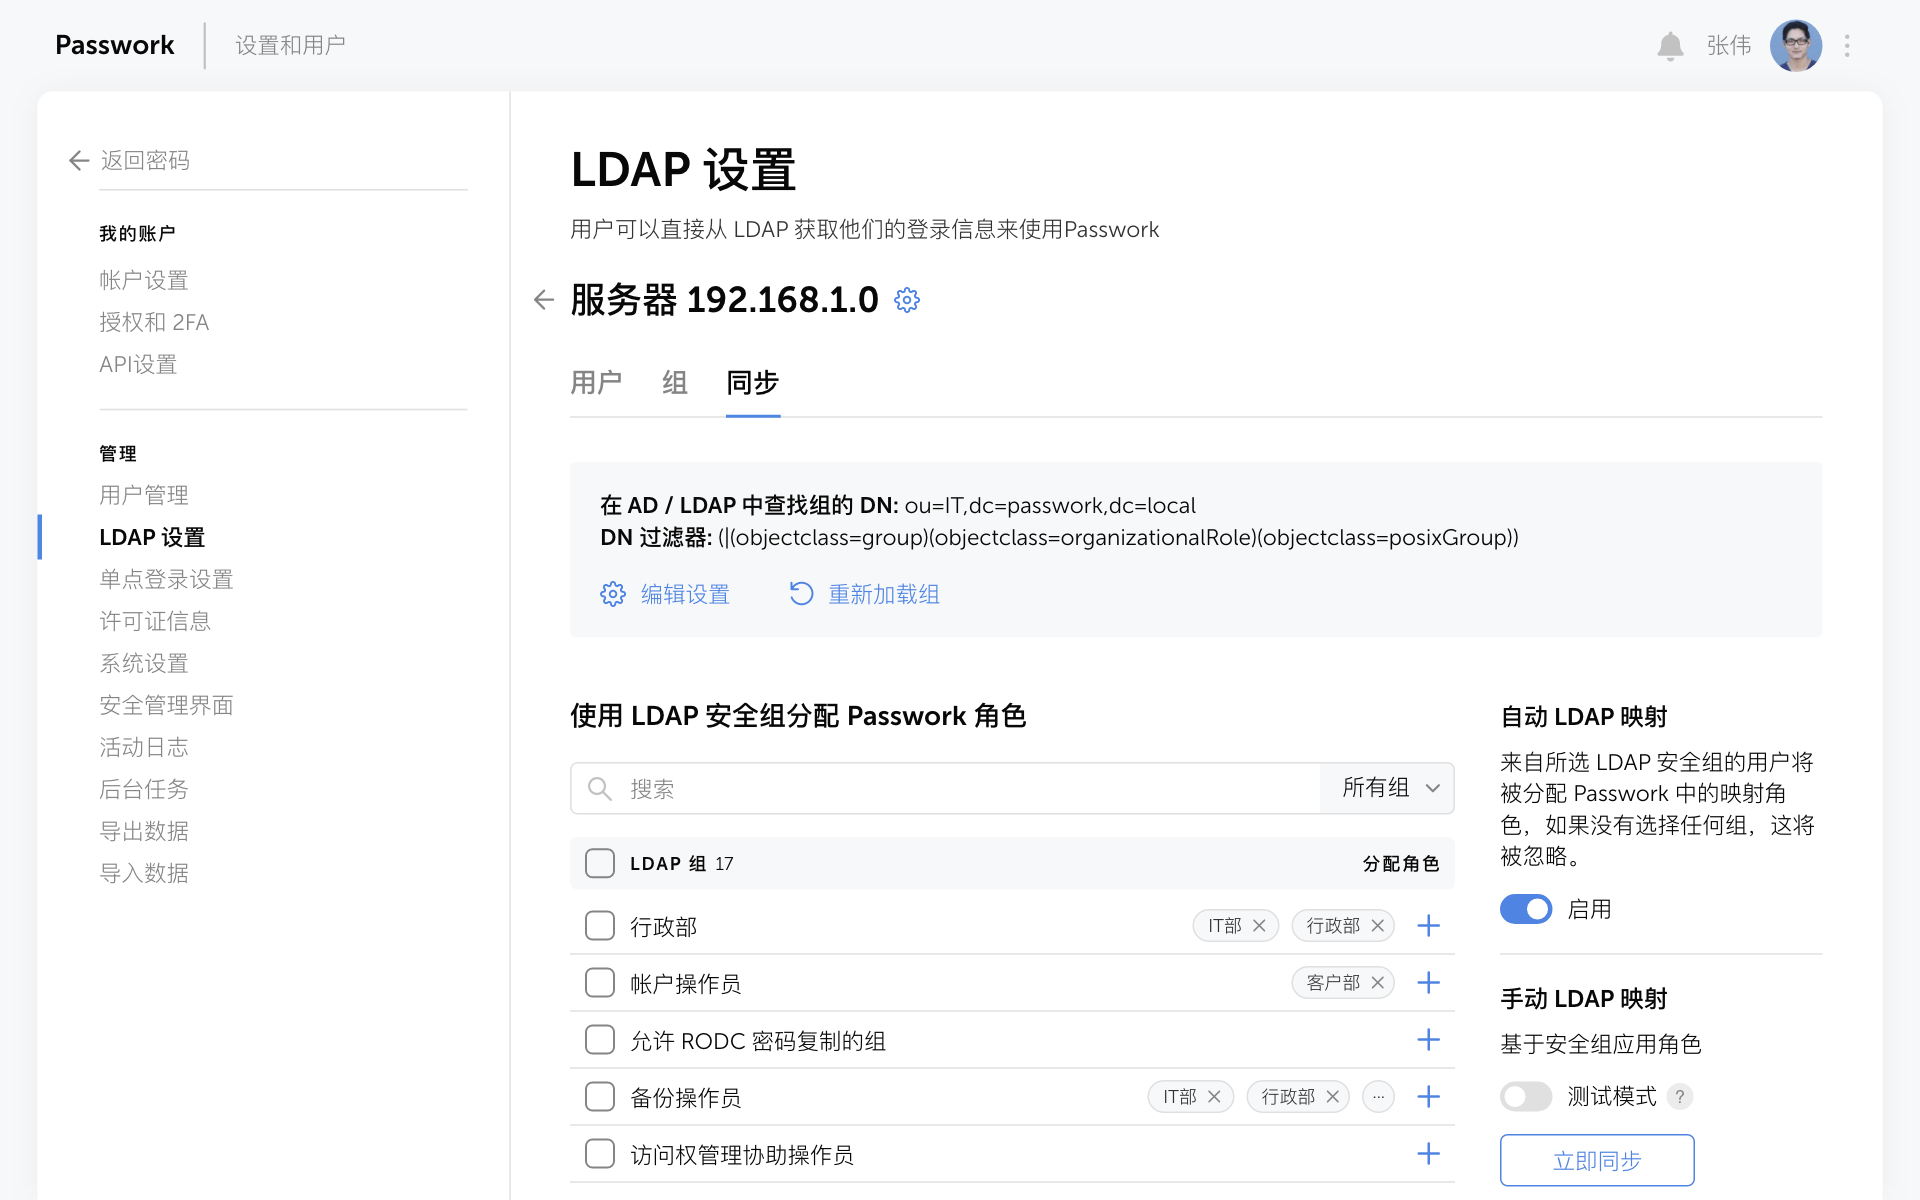1920x1200 pixels.
Task: Add a role to the 行政部 group
Action: point(1429,926)
